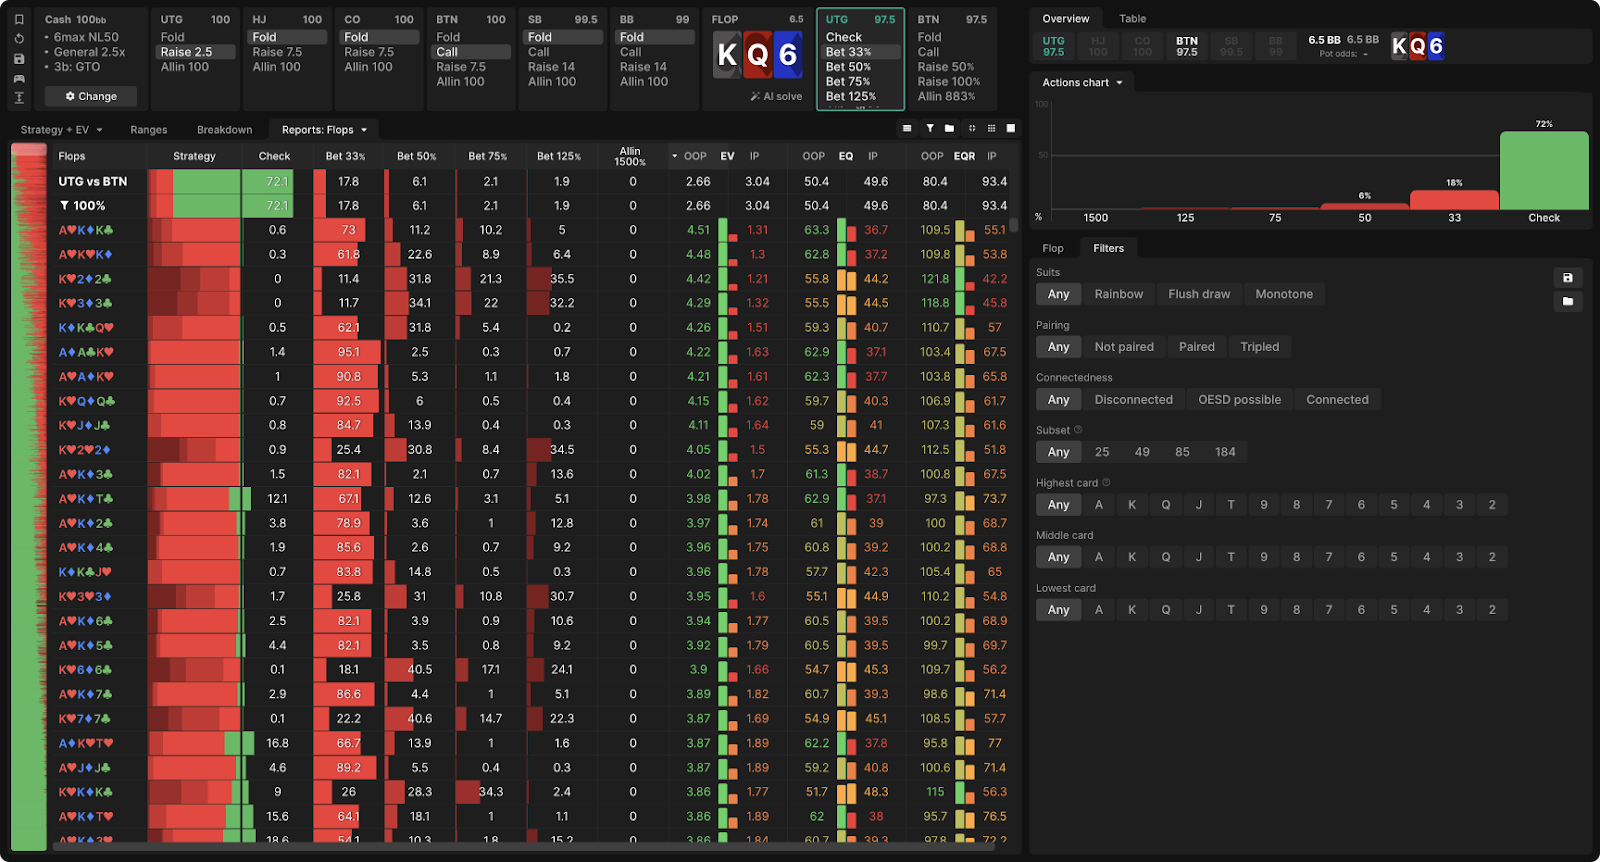Click the folder icon in Filters panel
The width and height of the screenshot is (1600, 862).
point(1567,301)
